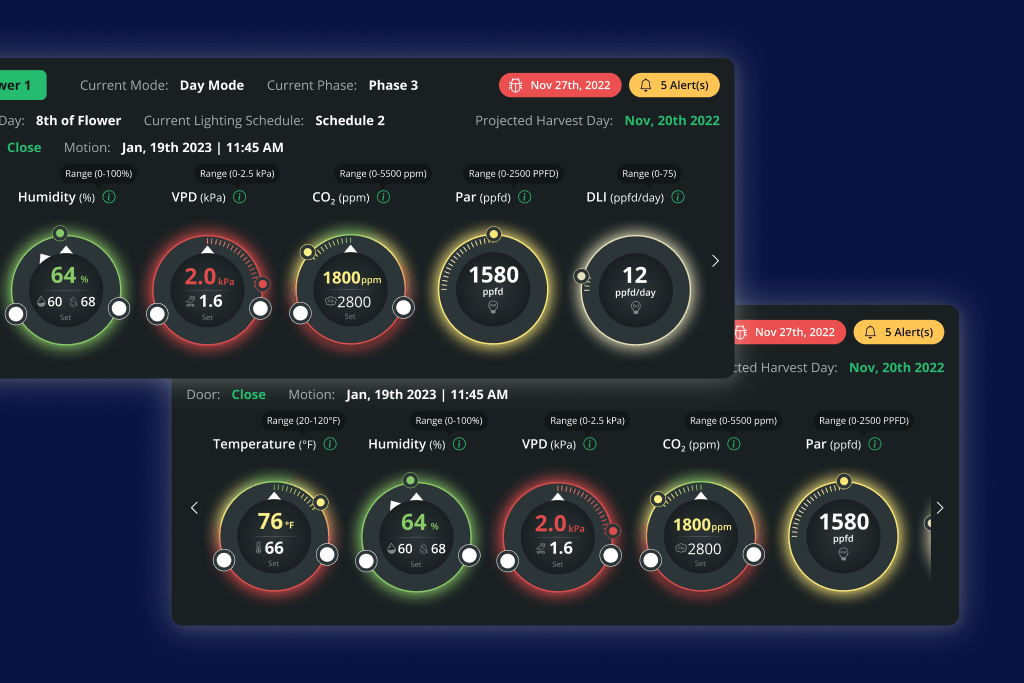Click bell icon in lower panel's alerts badge
1024x683 pixels.
[870, 332]
